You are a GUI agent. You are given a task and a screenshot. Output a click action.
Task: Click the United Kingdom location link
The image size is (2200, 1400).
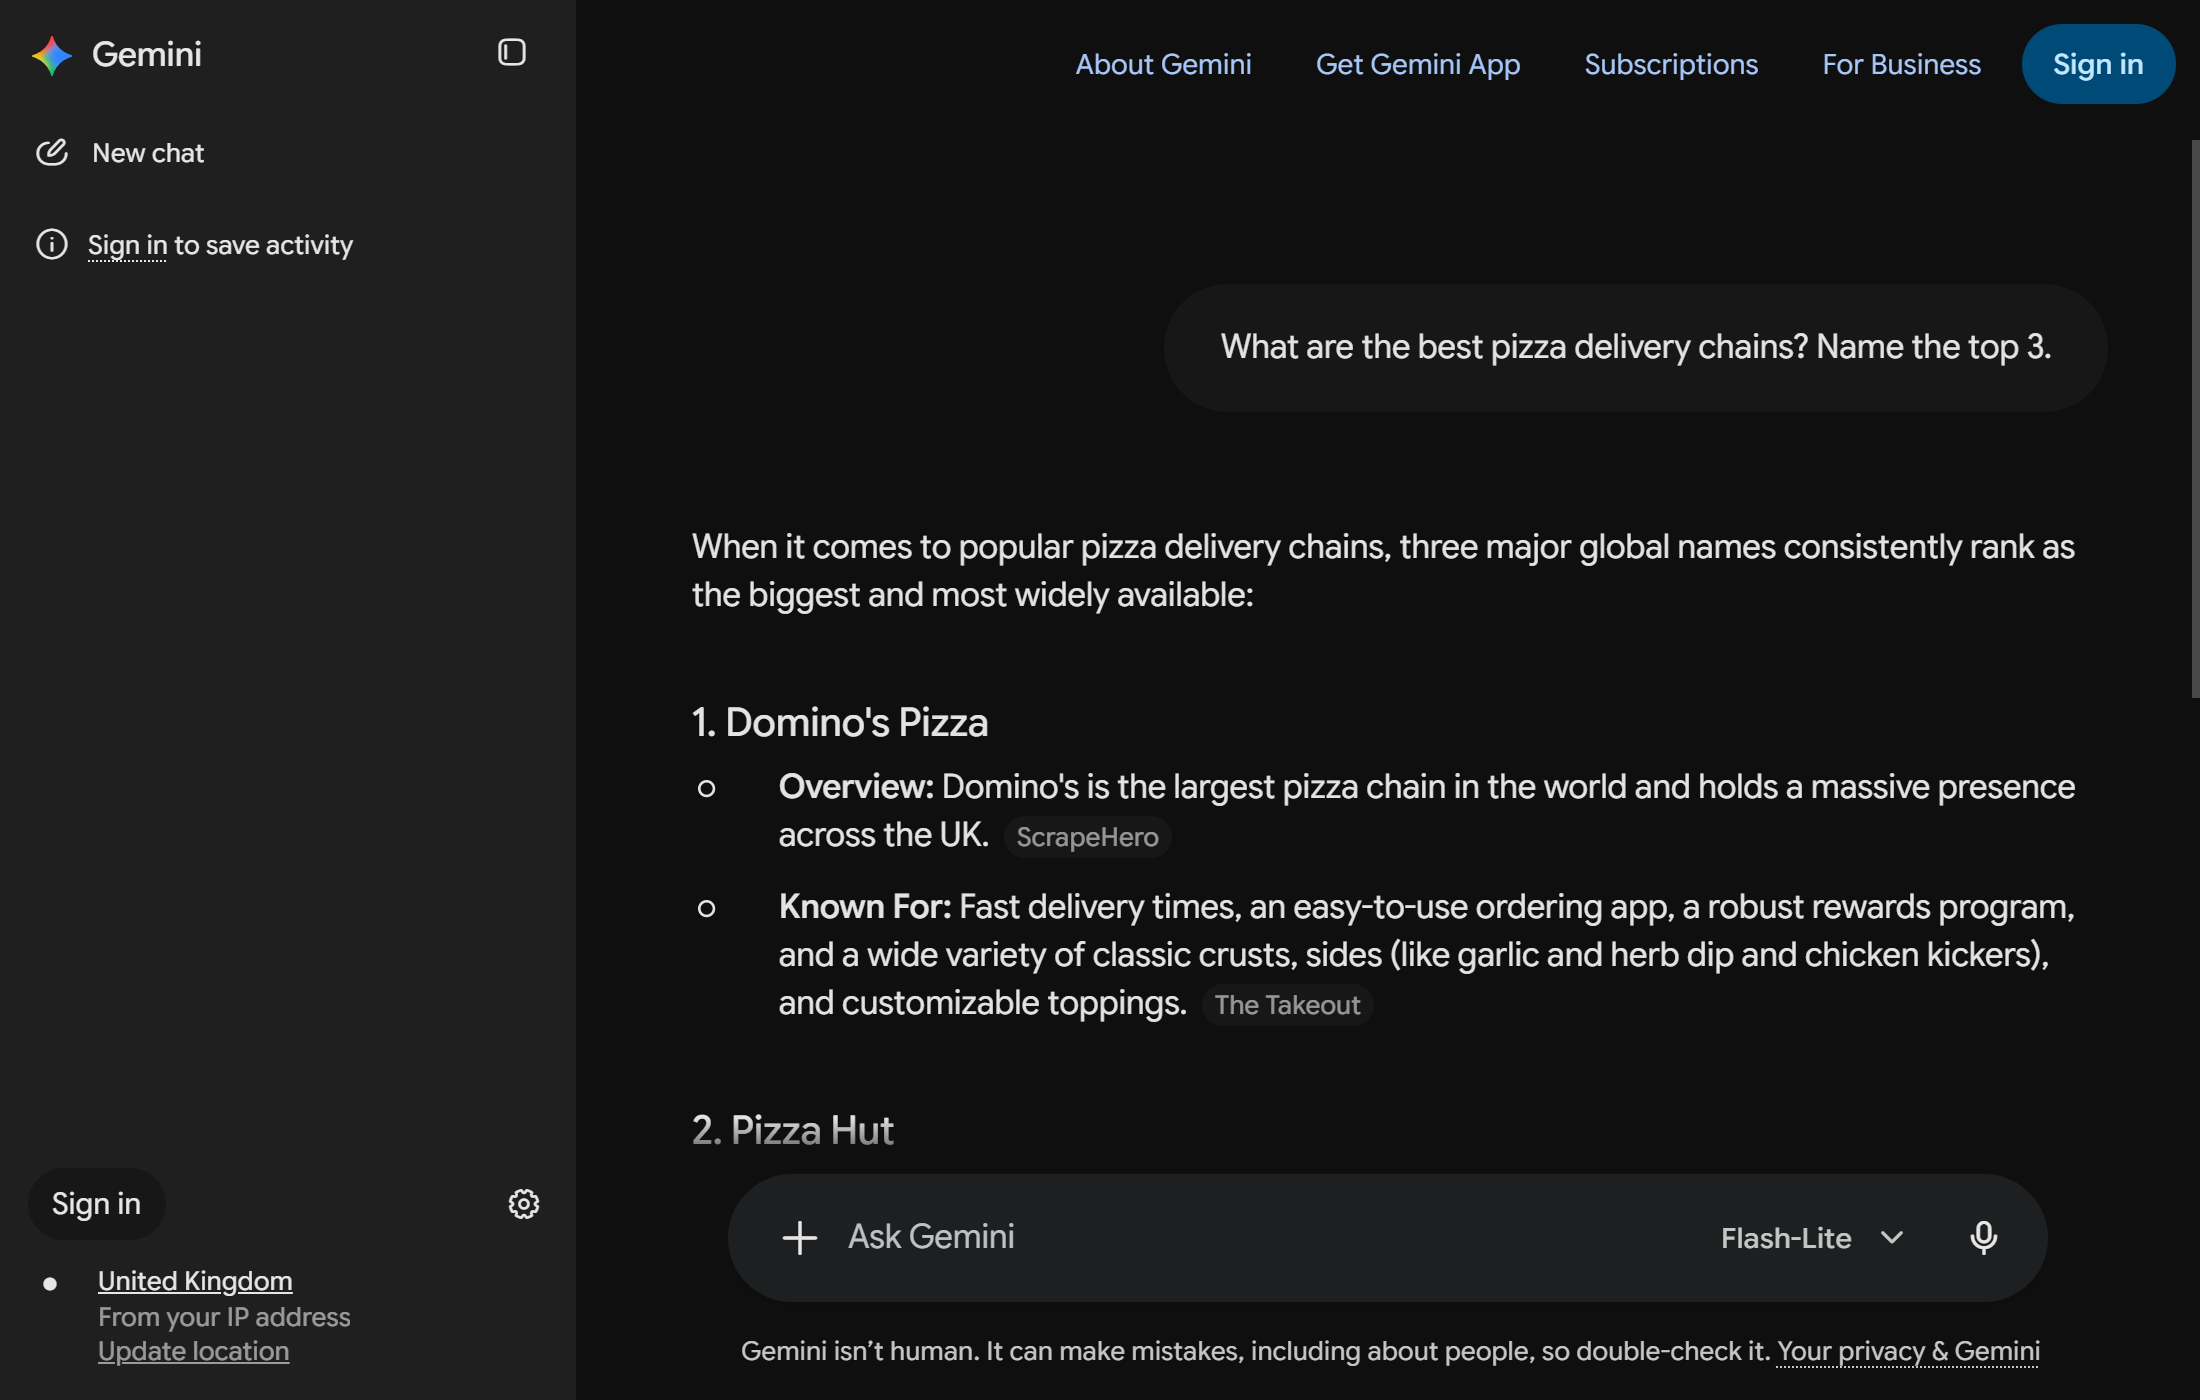[x=195, y=1281]
